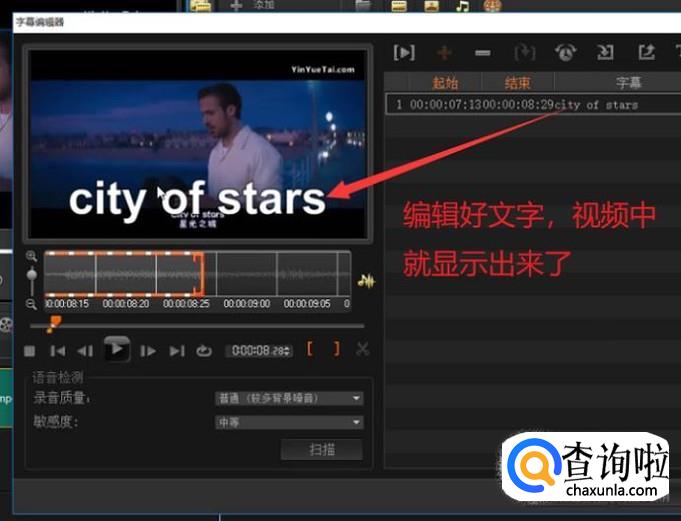Click the music note icon in the main toolbar
Viewport: 681px width, 521px height.
(462, 5)
